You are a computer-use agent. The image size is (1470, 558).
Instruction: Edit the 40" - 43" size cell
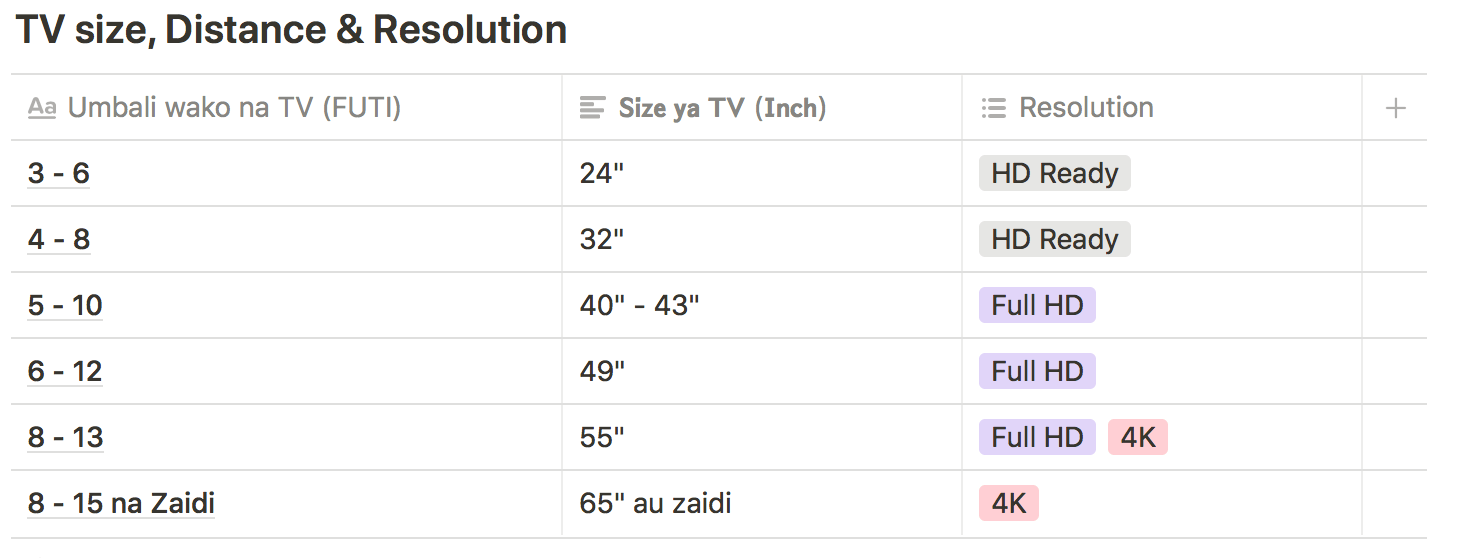(x=762, y=305)
